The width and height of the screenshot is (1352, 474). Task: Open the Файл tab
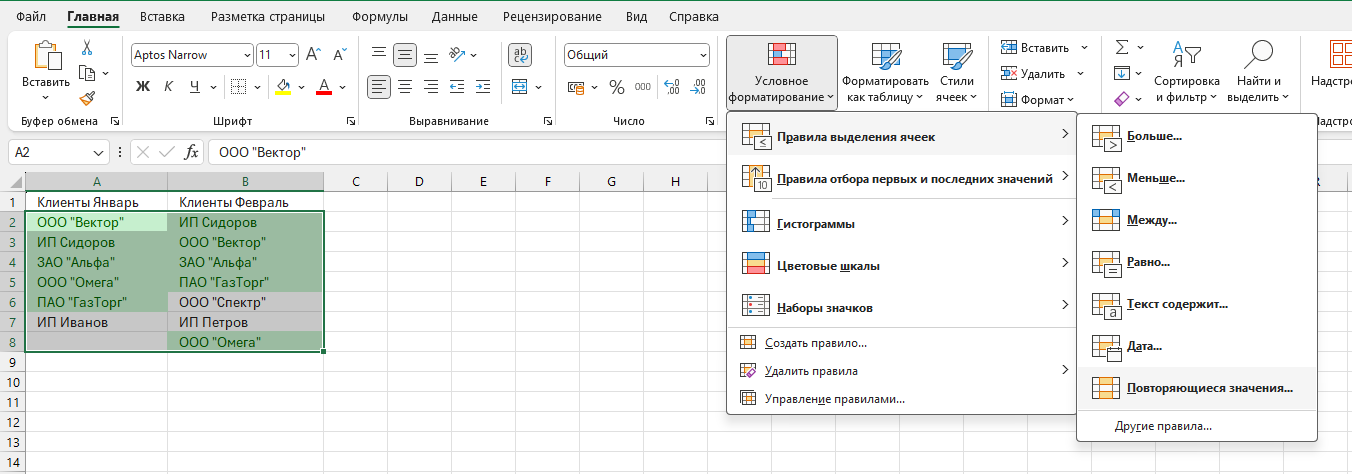click(x=31, y=17)
